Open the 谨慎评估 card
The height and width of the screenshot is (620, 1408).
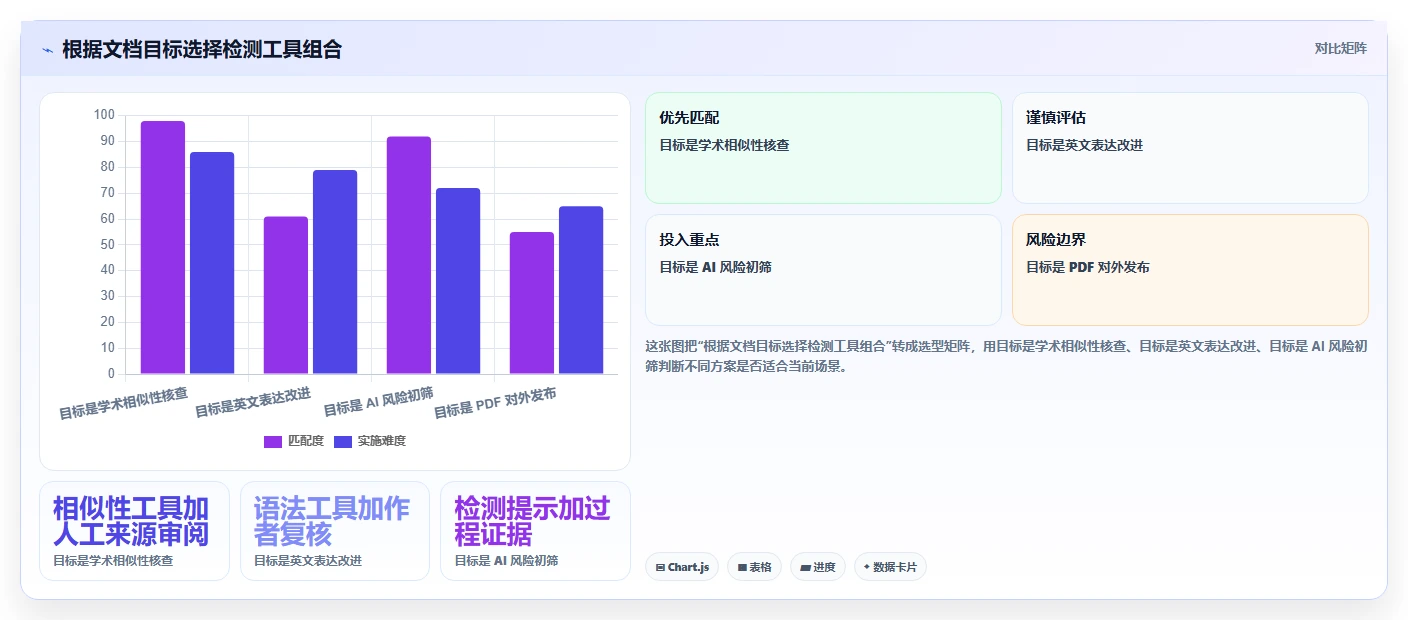tap(1190, 148)
